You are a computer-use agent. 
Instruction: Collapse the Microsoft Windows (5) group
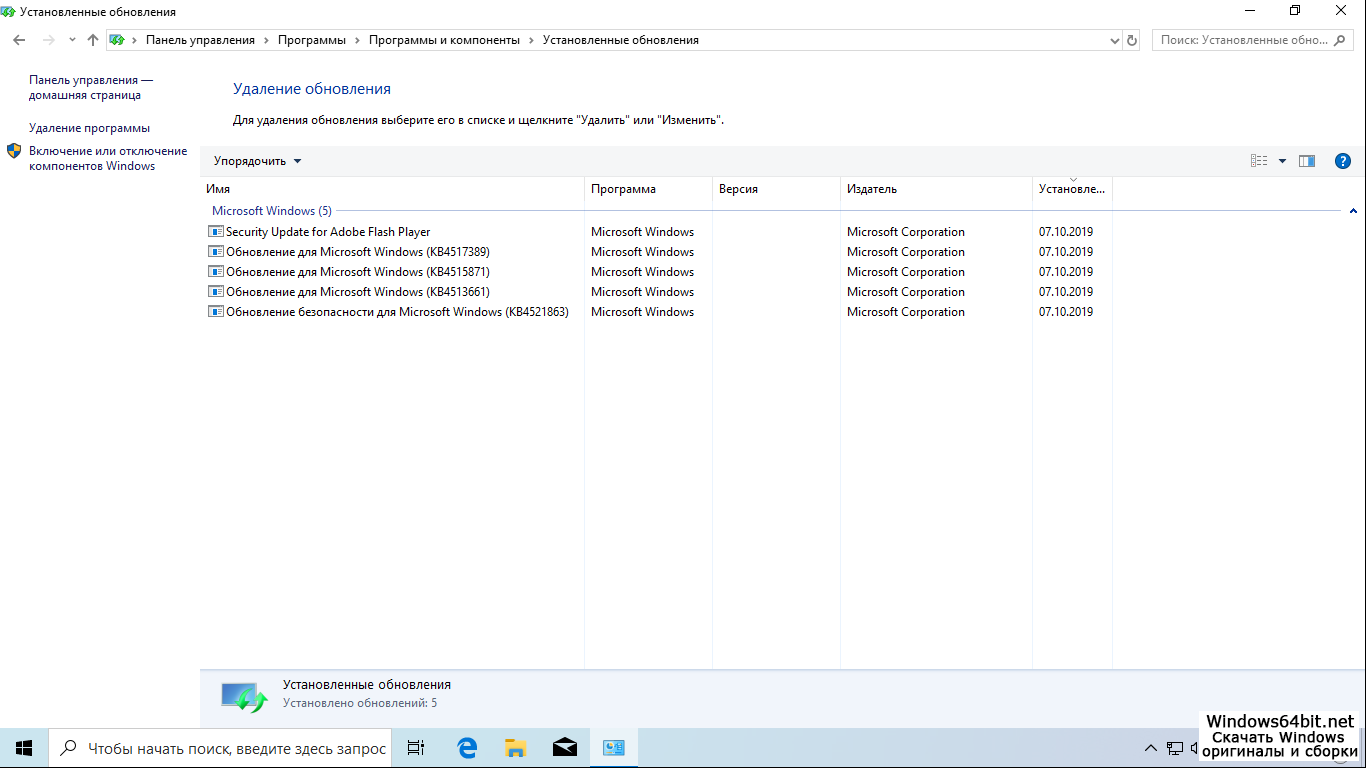click(x=1353, y=211)
